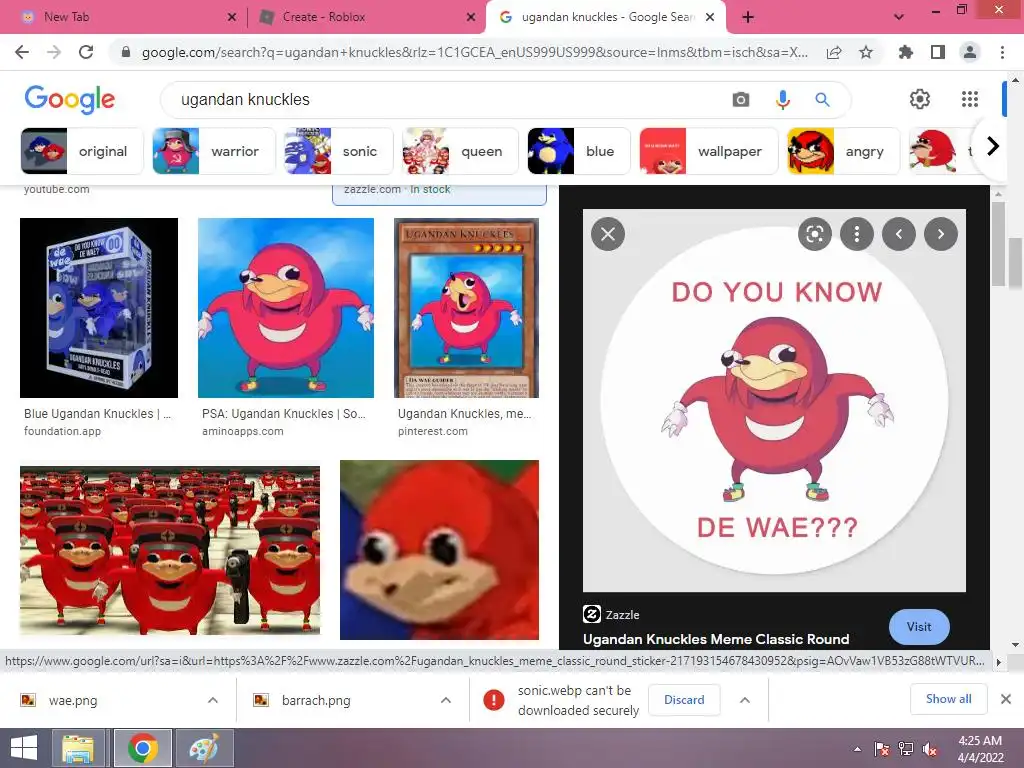Filter images by blue chip
Screen dimensions: 1024x768
[579, 152]
